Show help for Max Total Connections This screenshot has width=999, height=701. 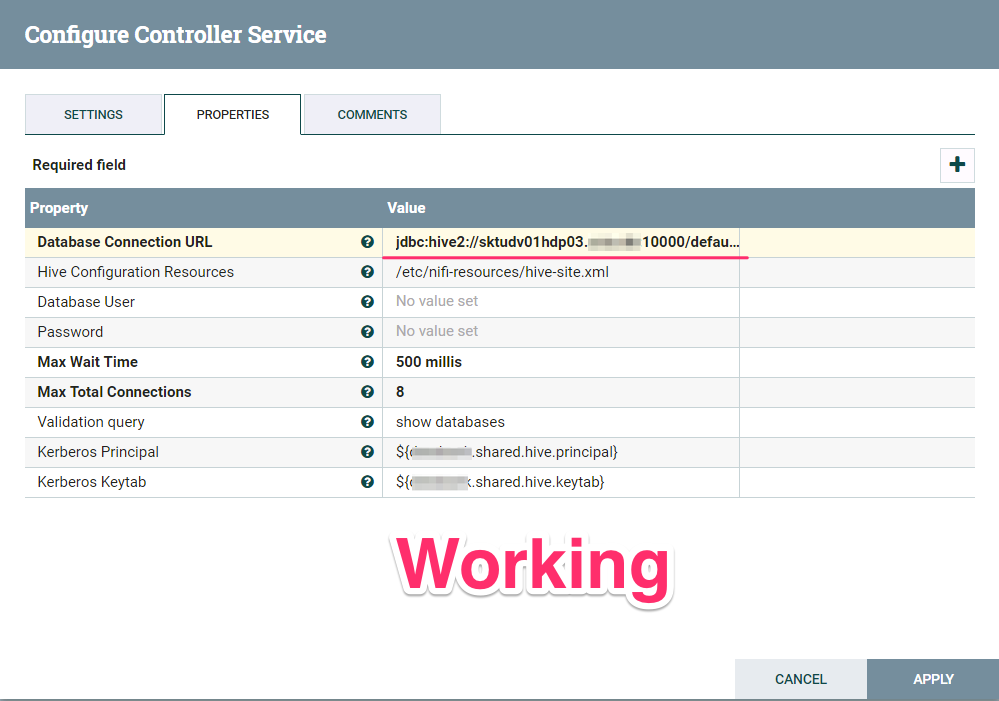pos(367,391)
